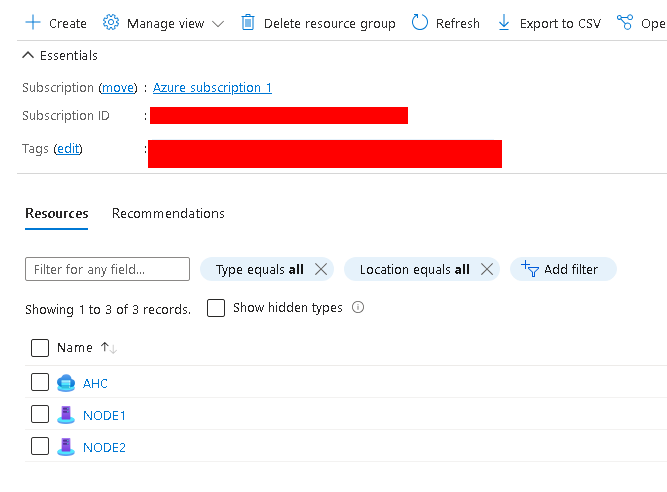Switch to the Recommendations tab
Screen dimensions: 667x492
coord(168,213)
